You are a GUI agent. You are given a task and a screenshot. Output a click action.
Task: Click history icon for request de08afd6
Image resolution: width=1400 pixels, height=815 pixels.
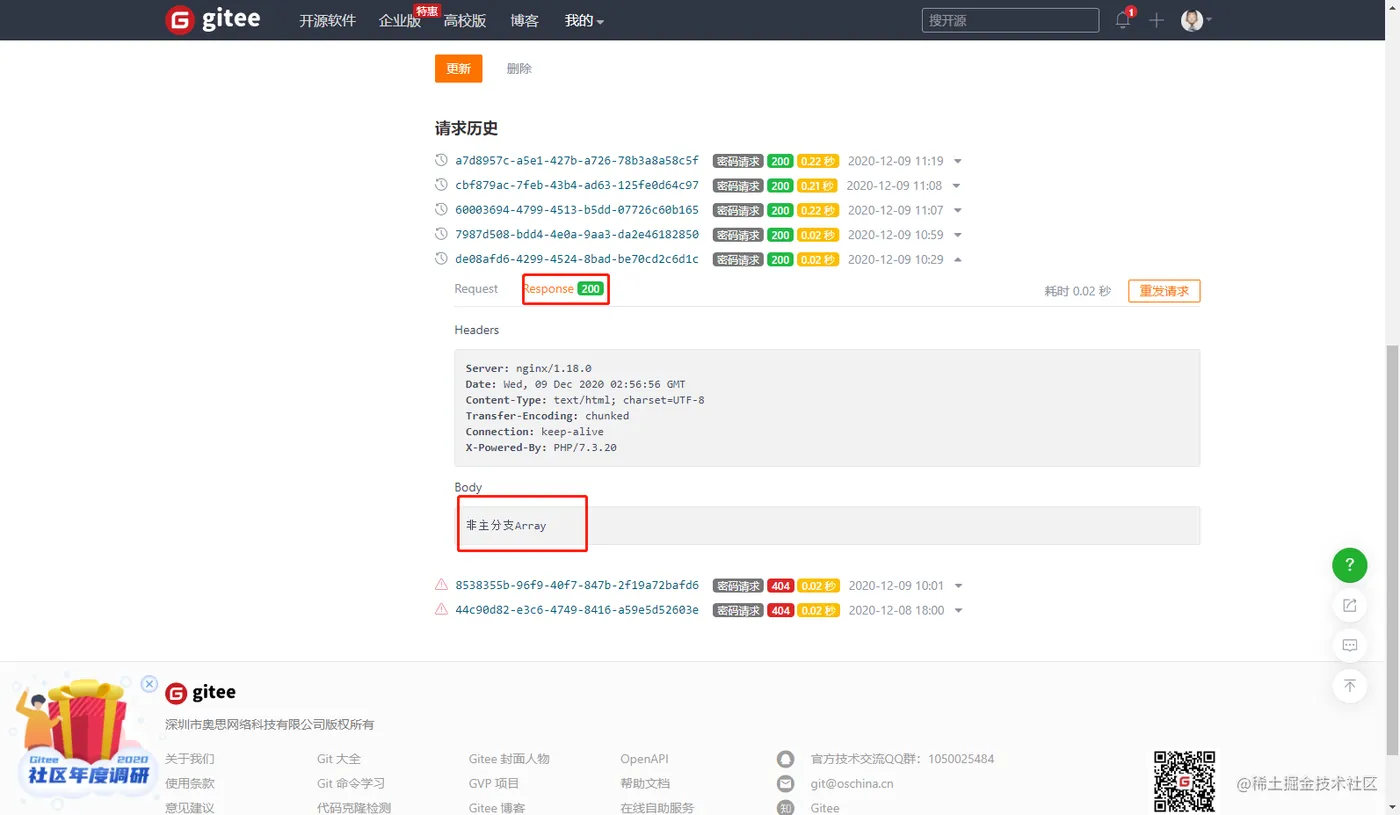(x=441, y=259)
